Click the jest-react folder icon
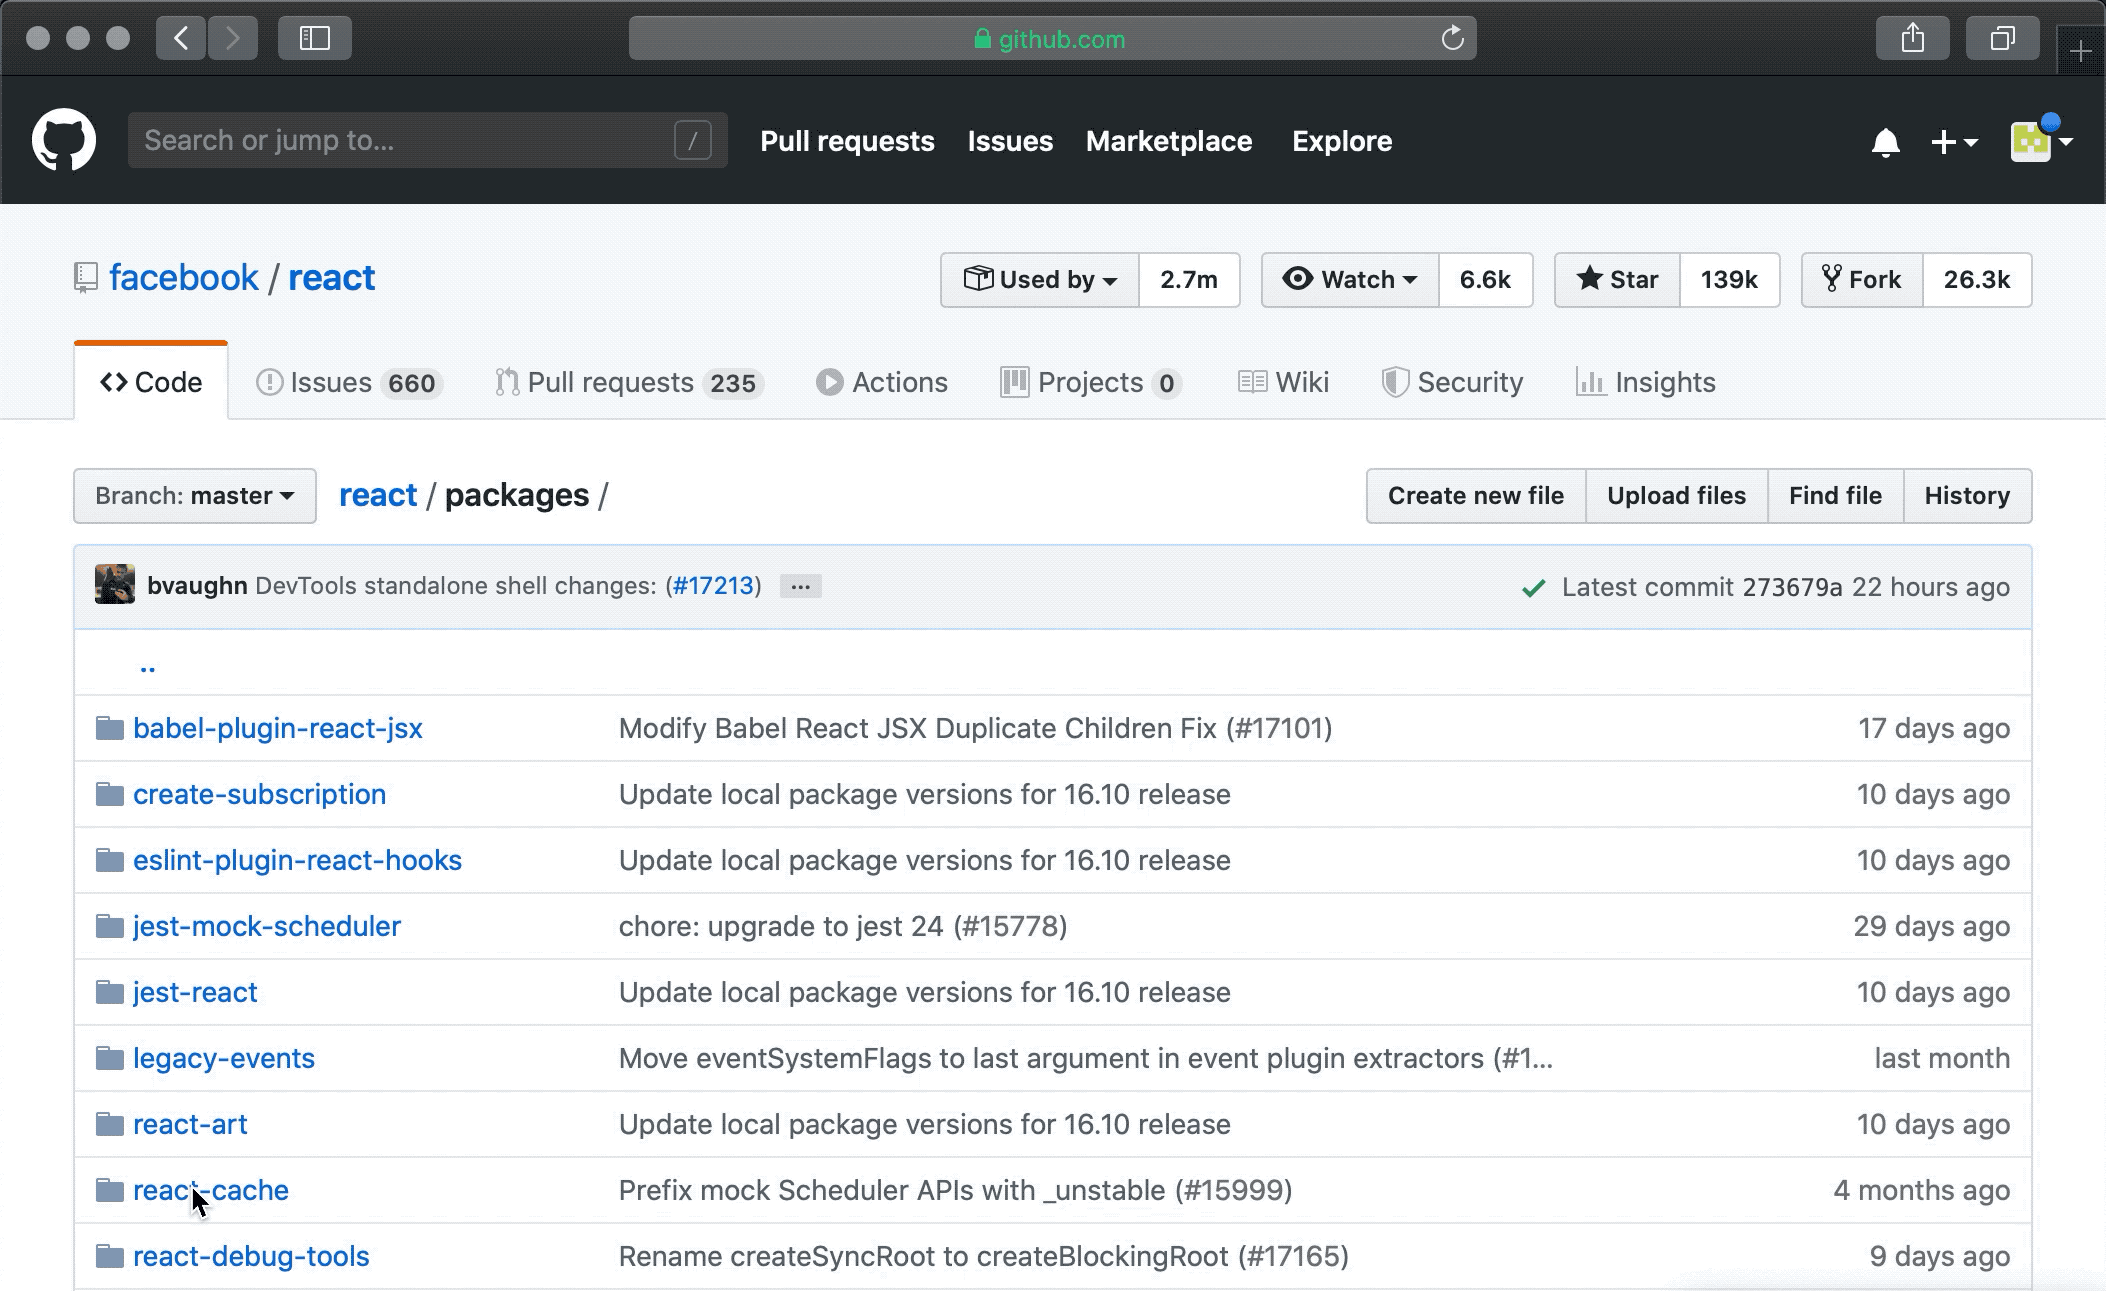The image size is (2106, 1291). tap(110, 992)
